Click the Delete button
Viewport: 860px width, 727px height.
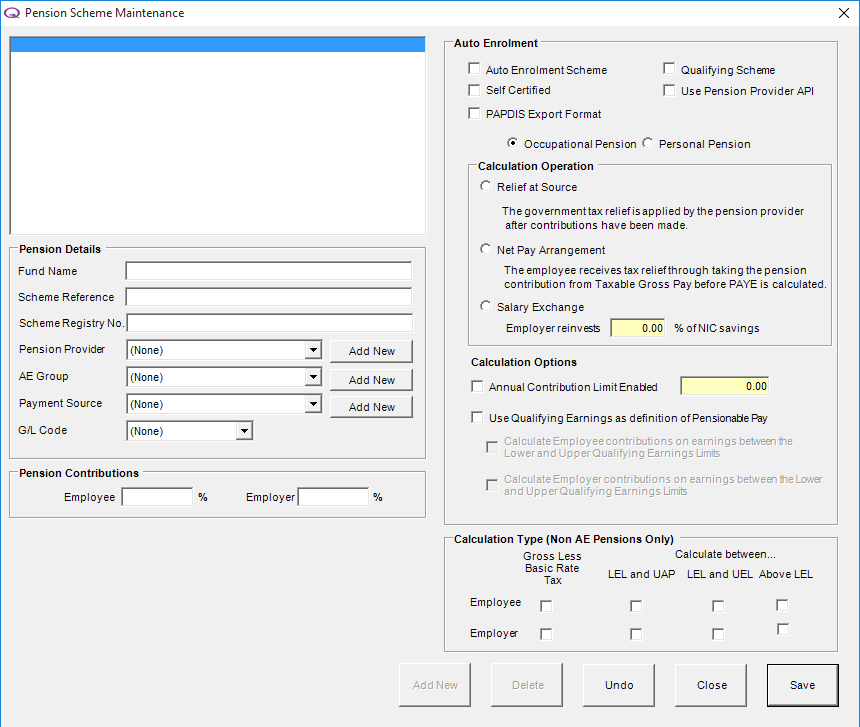tap(527, 685)
